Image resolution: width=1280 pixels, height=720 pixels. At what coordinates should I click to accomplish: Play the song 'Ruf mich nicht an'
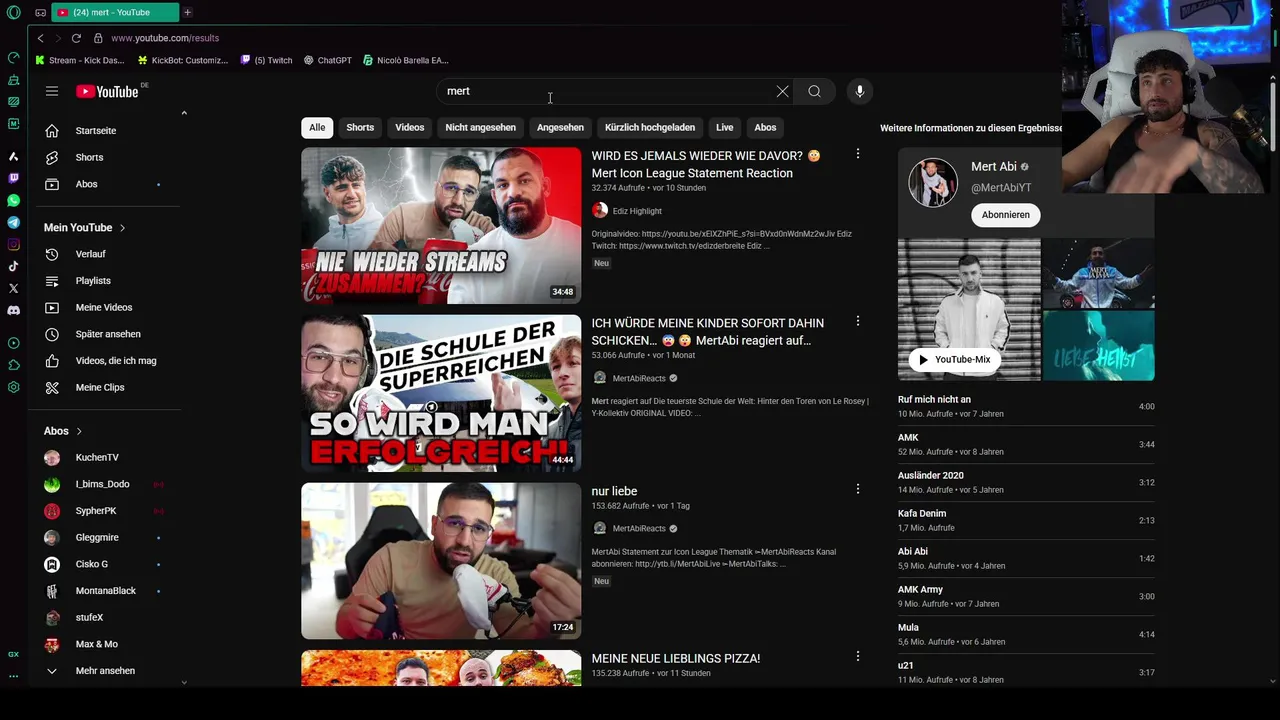[x=1026, y=406]
